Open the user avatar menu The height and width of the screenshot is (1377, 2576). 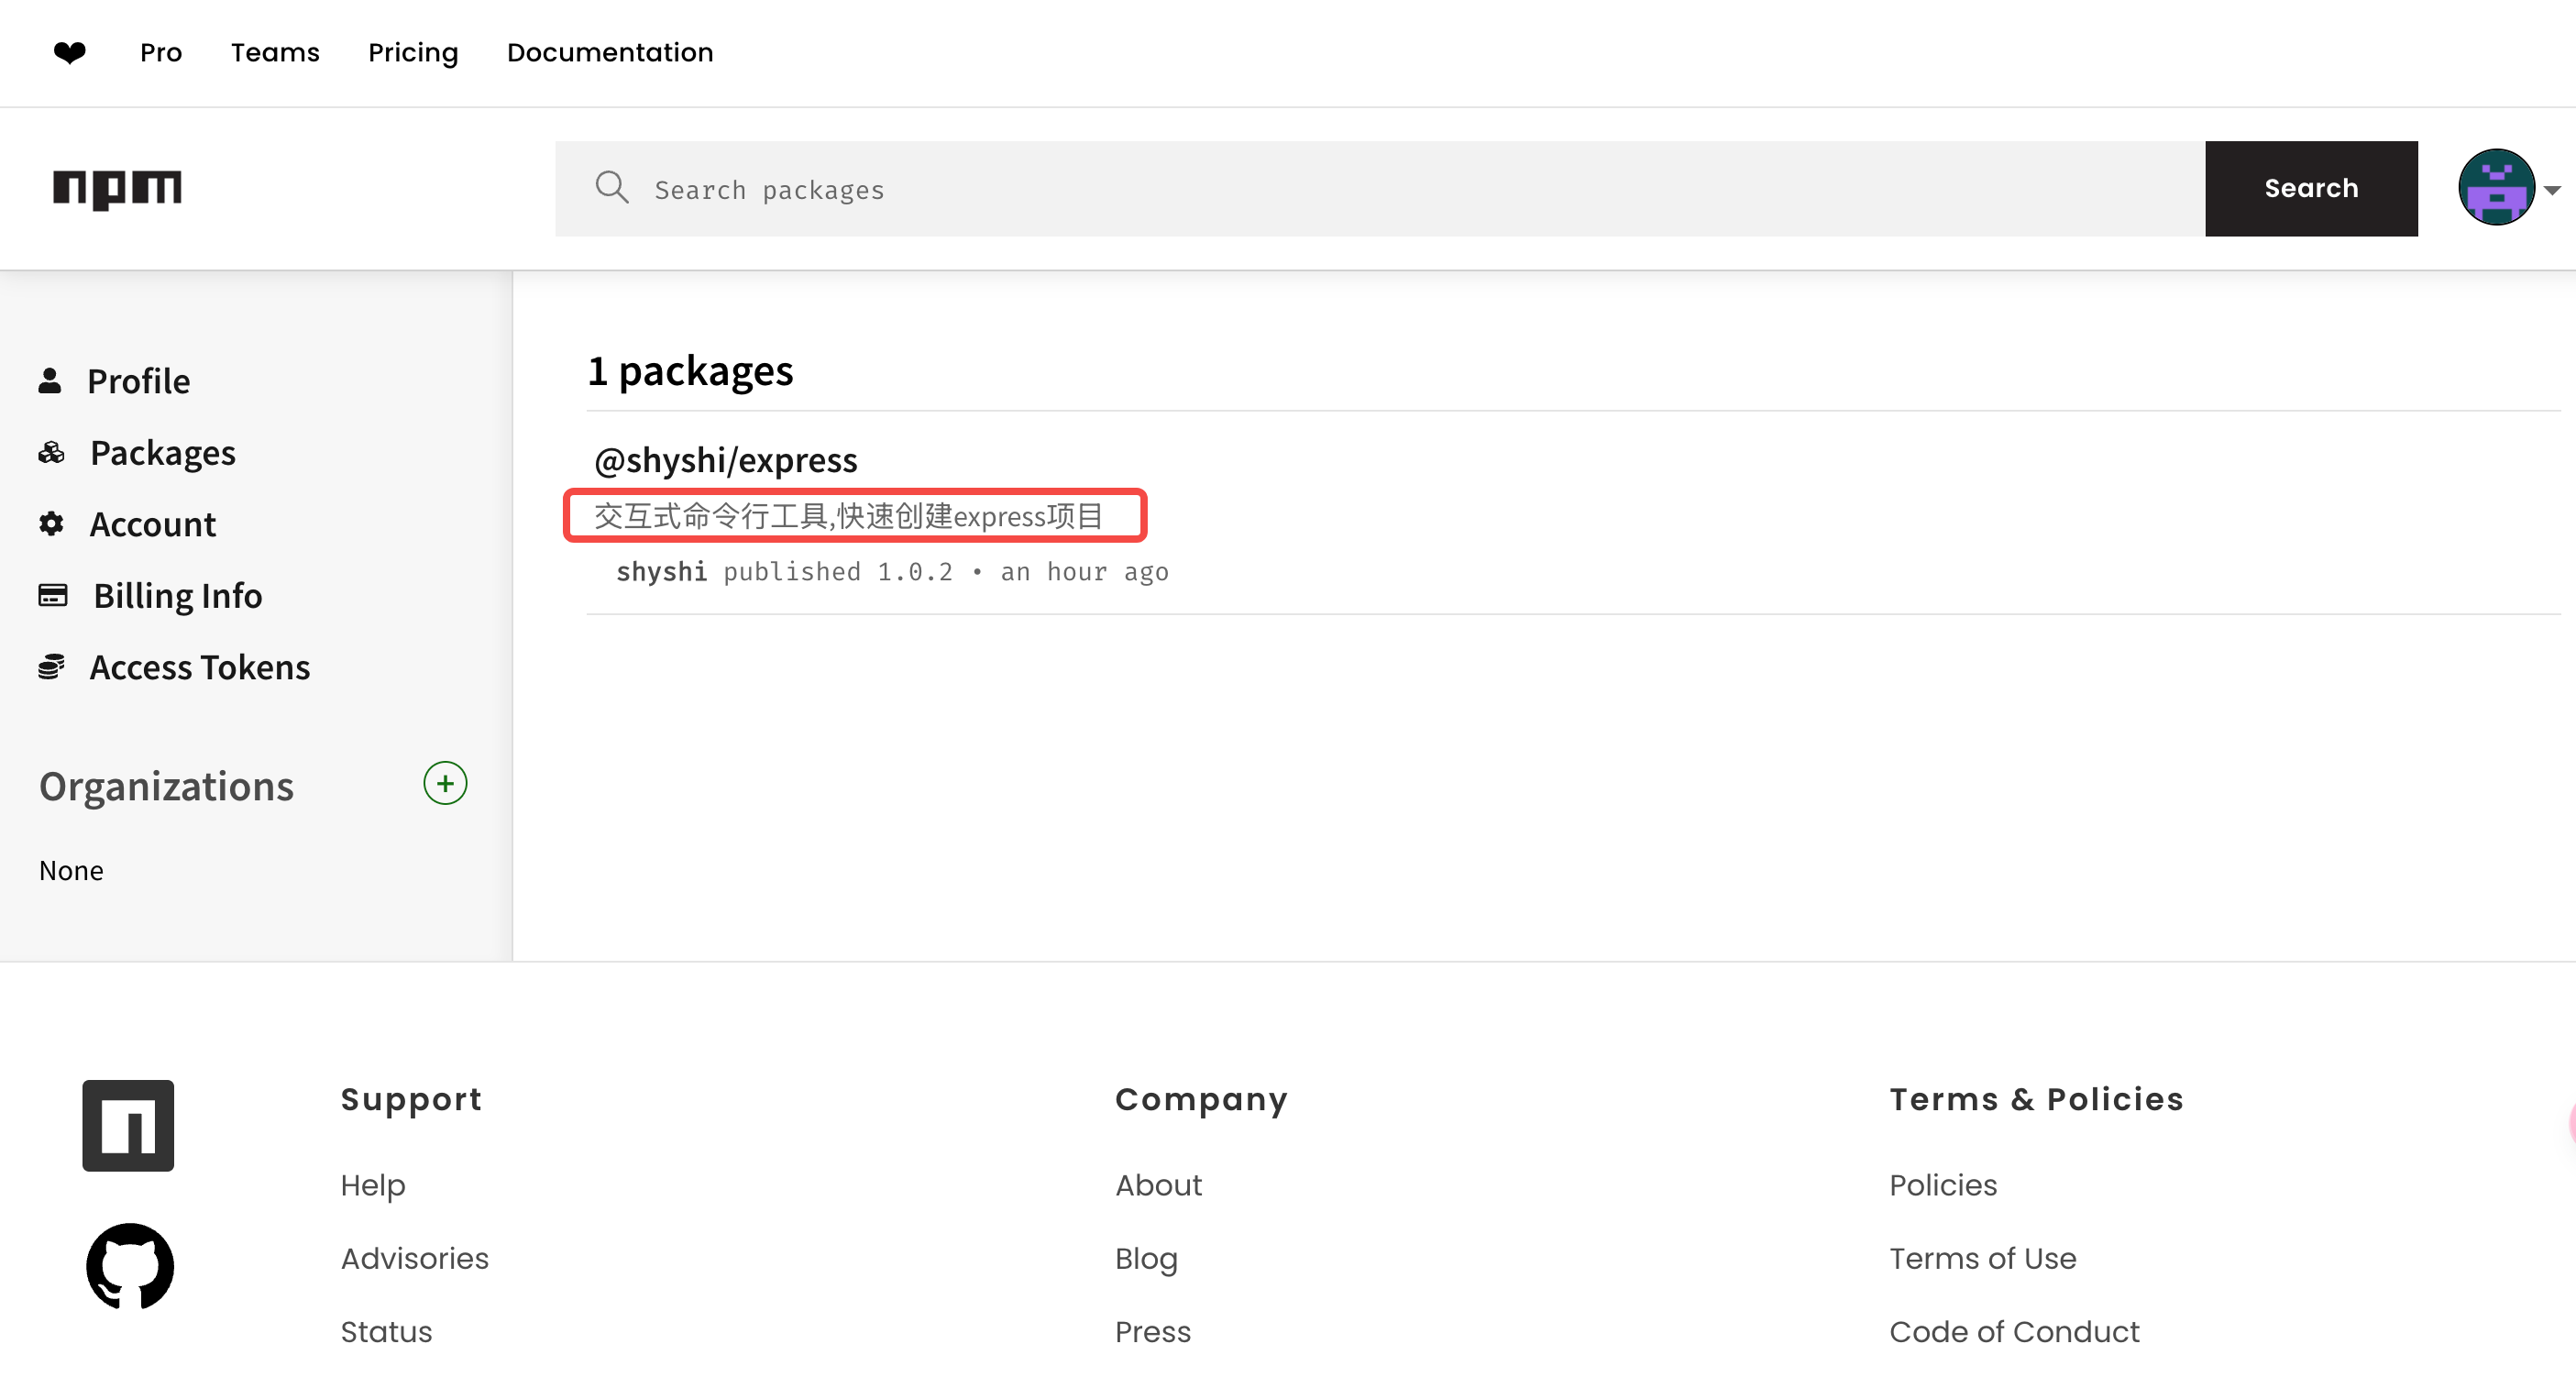[x=2496, y=187]
